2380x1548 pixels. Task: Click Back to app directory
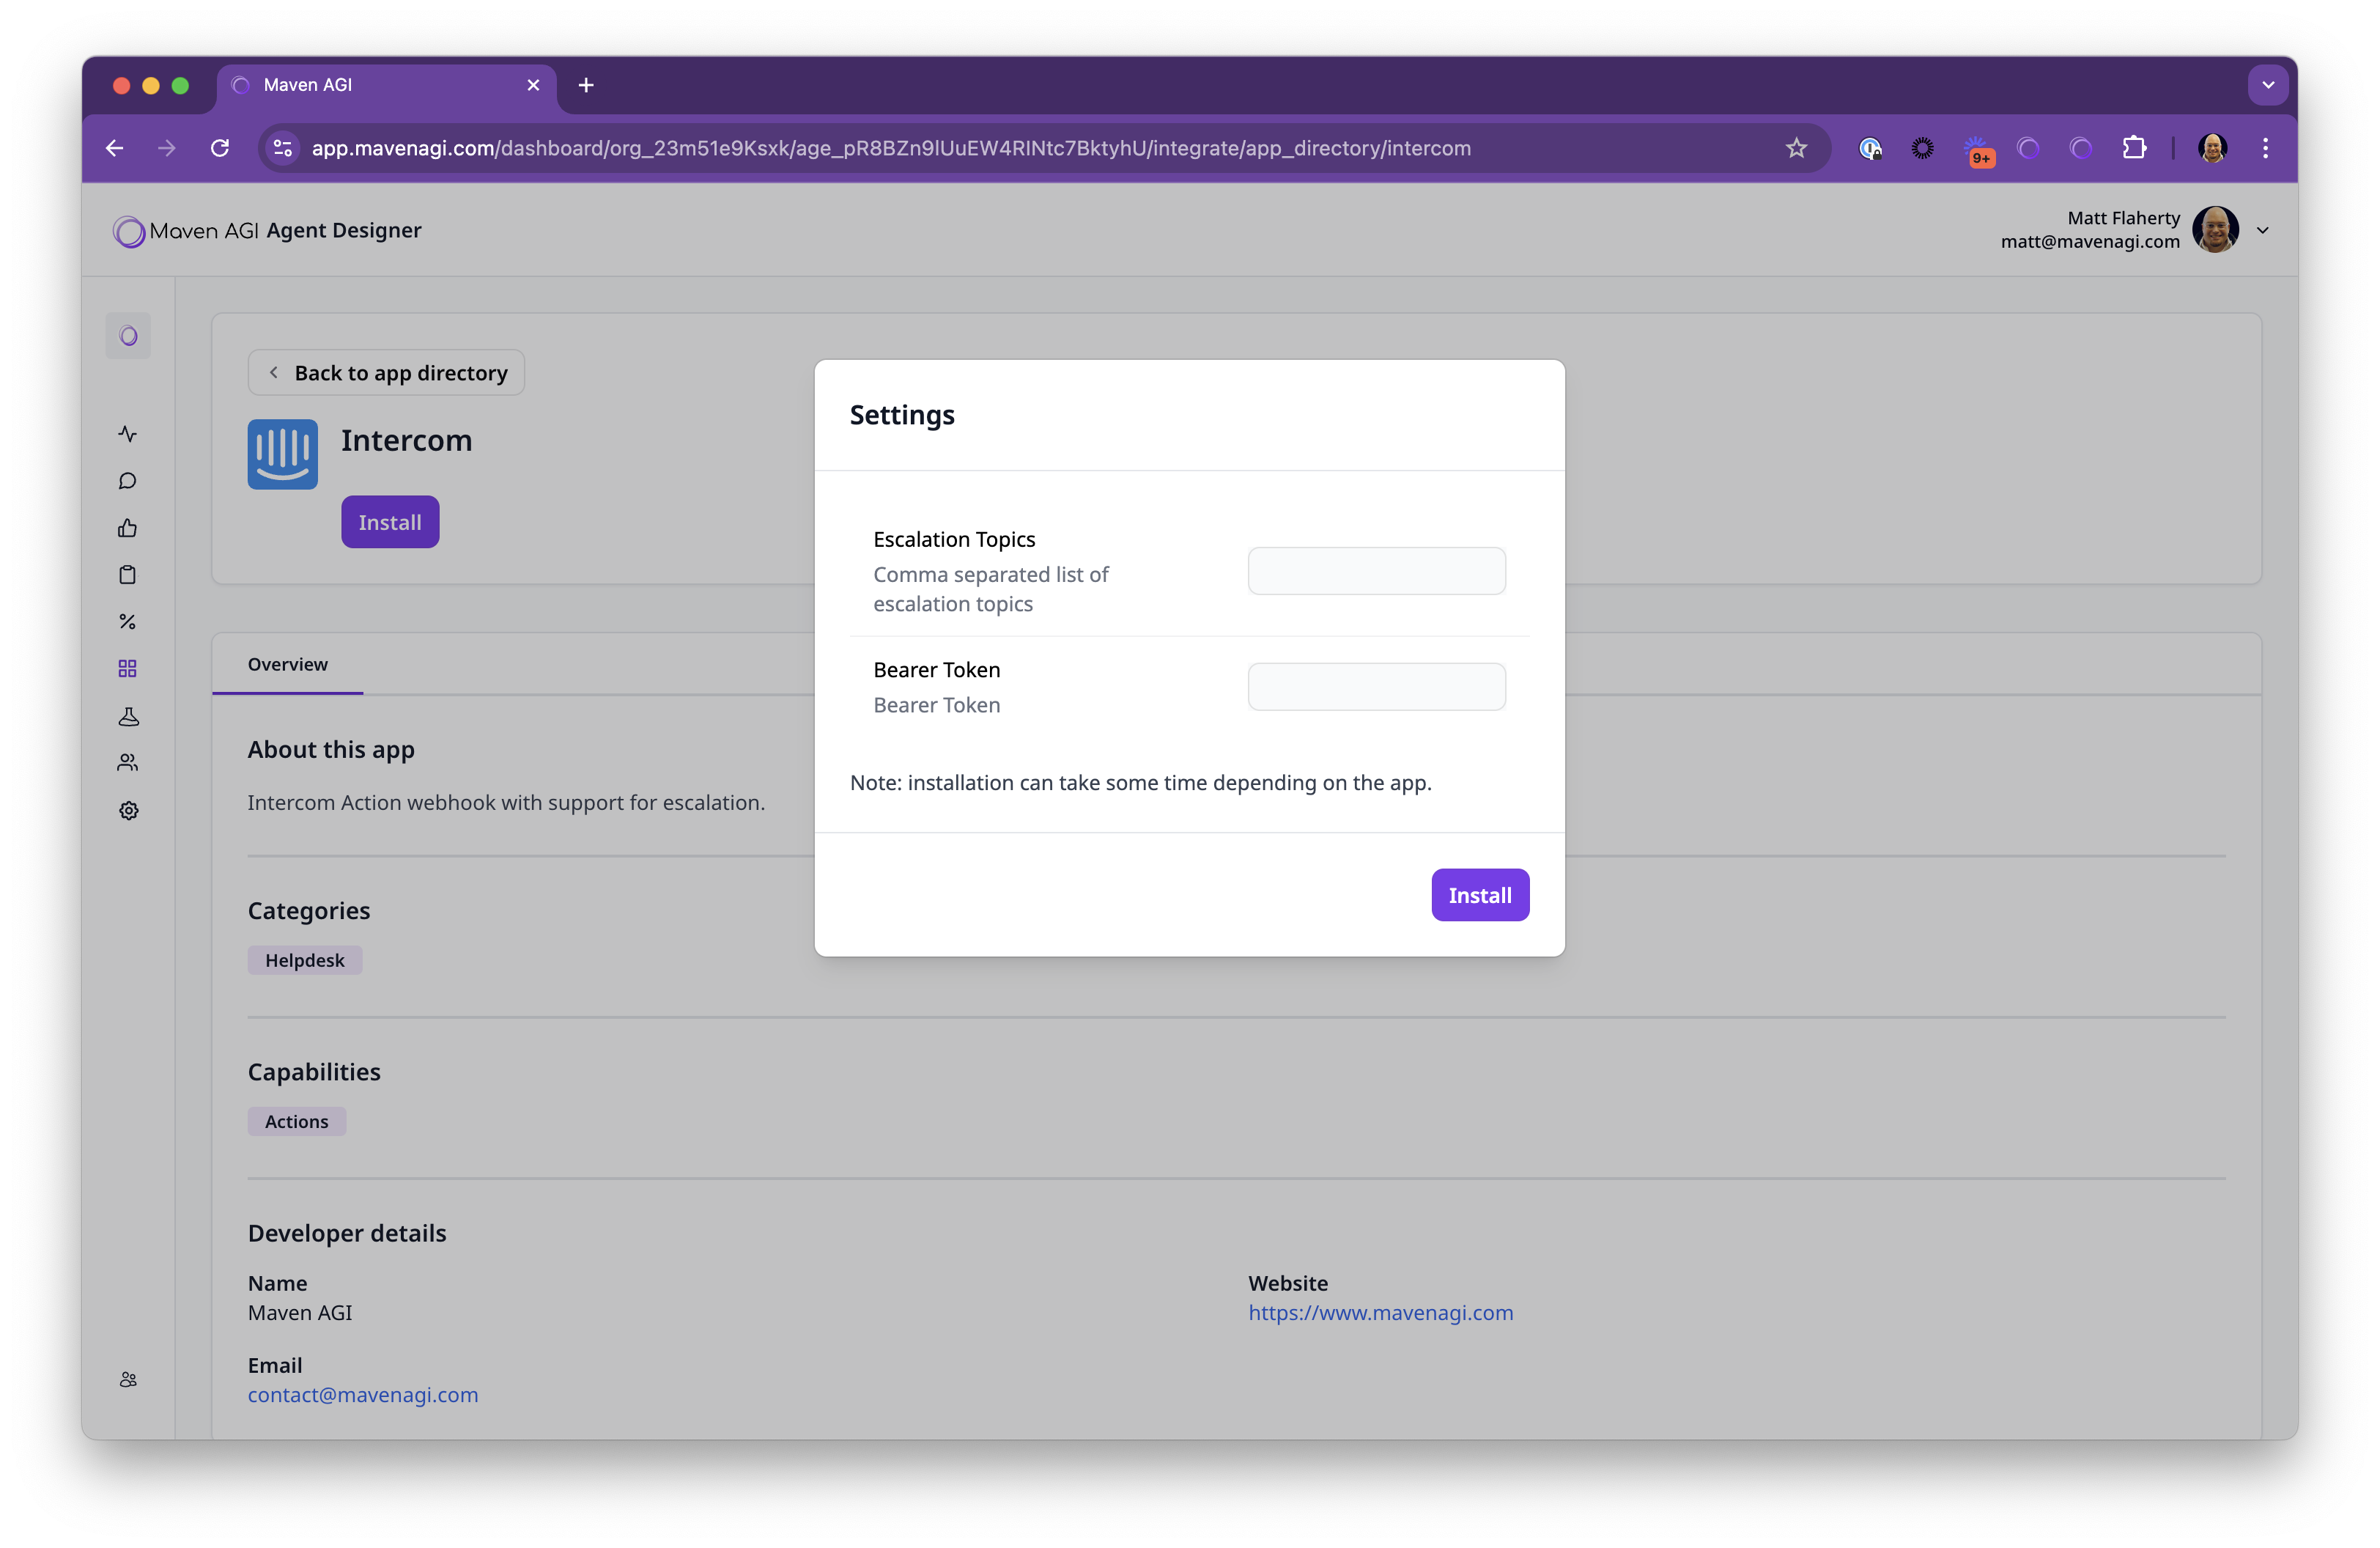[x=385, y=372]
